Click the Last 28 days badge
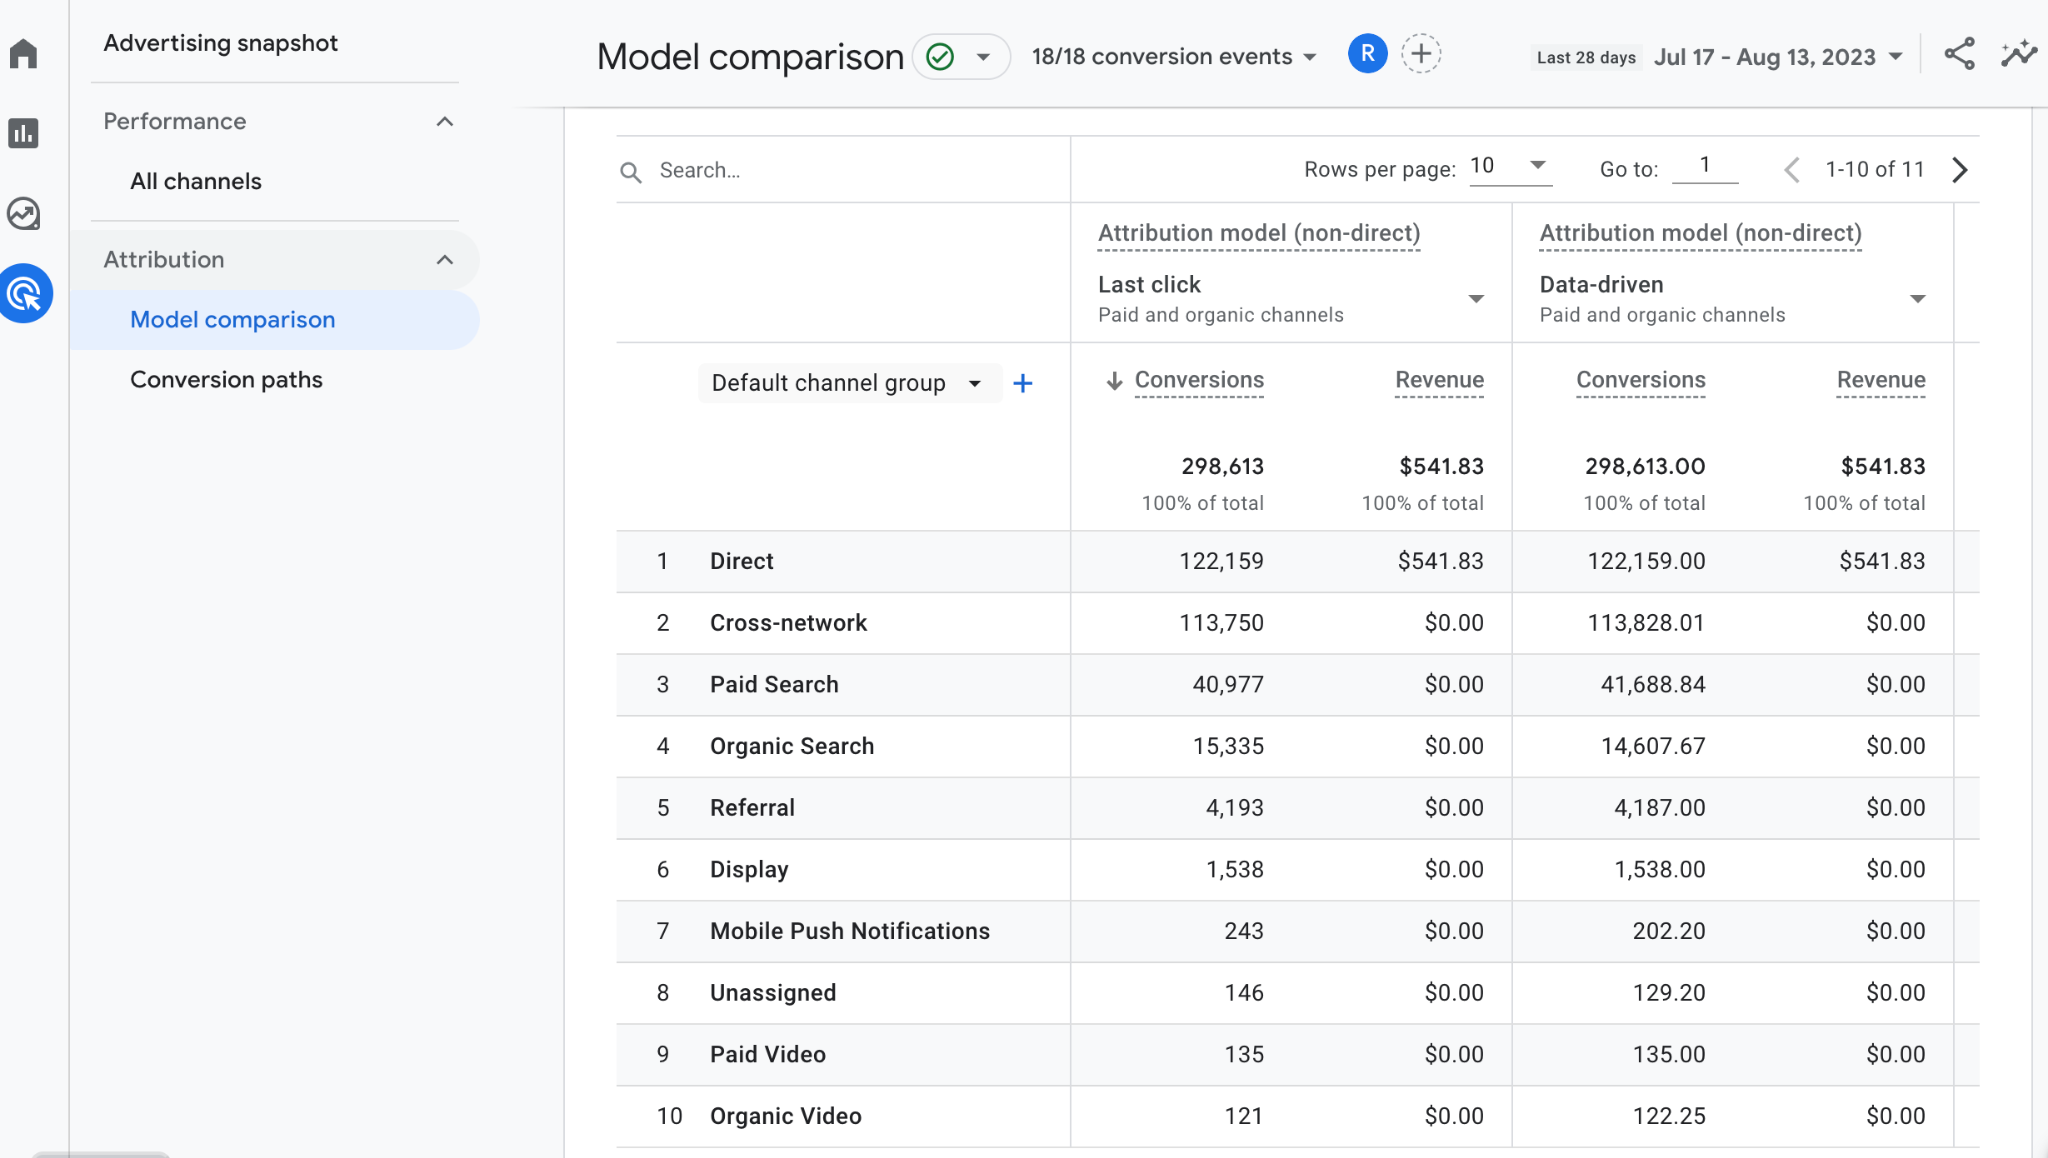Image resolution: width=2048 pixels, height=1158 pixels. click(x=1586, y=58)
